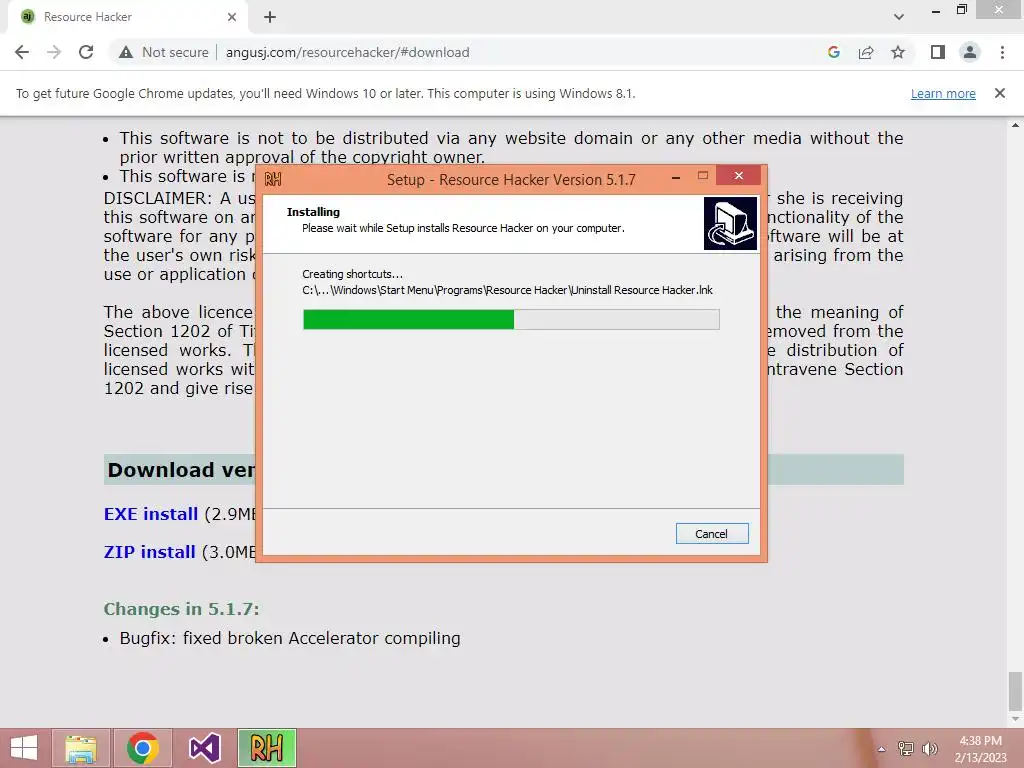The height and width of the screenshot is (768, 1024).
Task: Click the Google search icon in address bar
Action: click(x=833, y=52)
